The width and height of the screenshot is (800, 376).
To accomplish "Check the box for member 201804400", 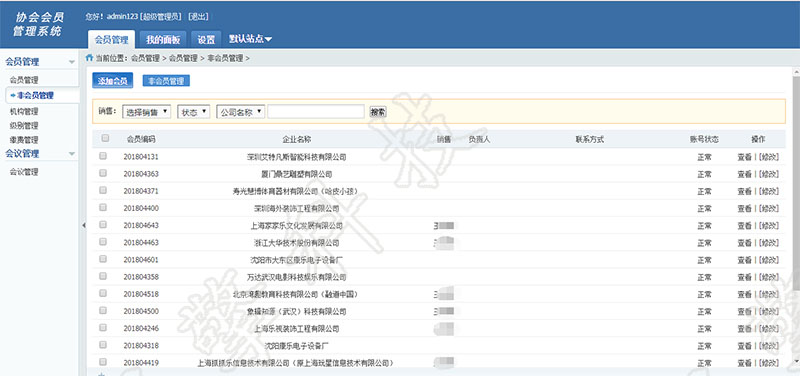I will [103, 207].
